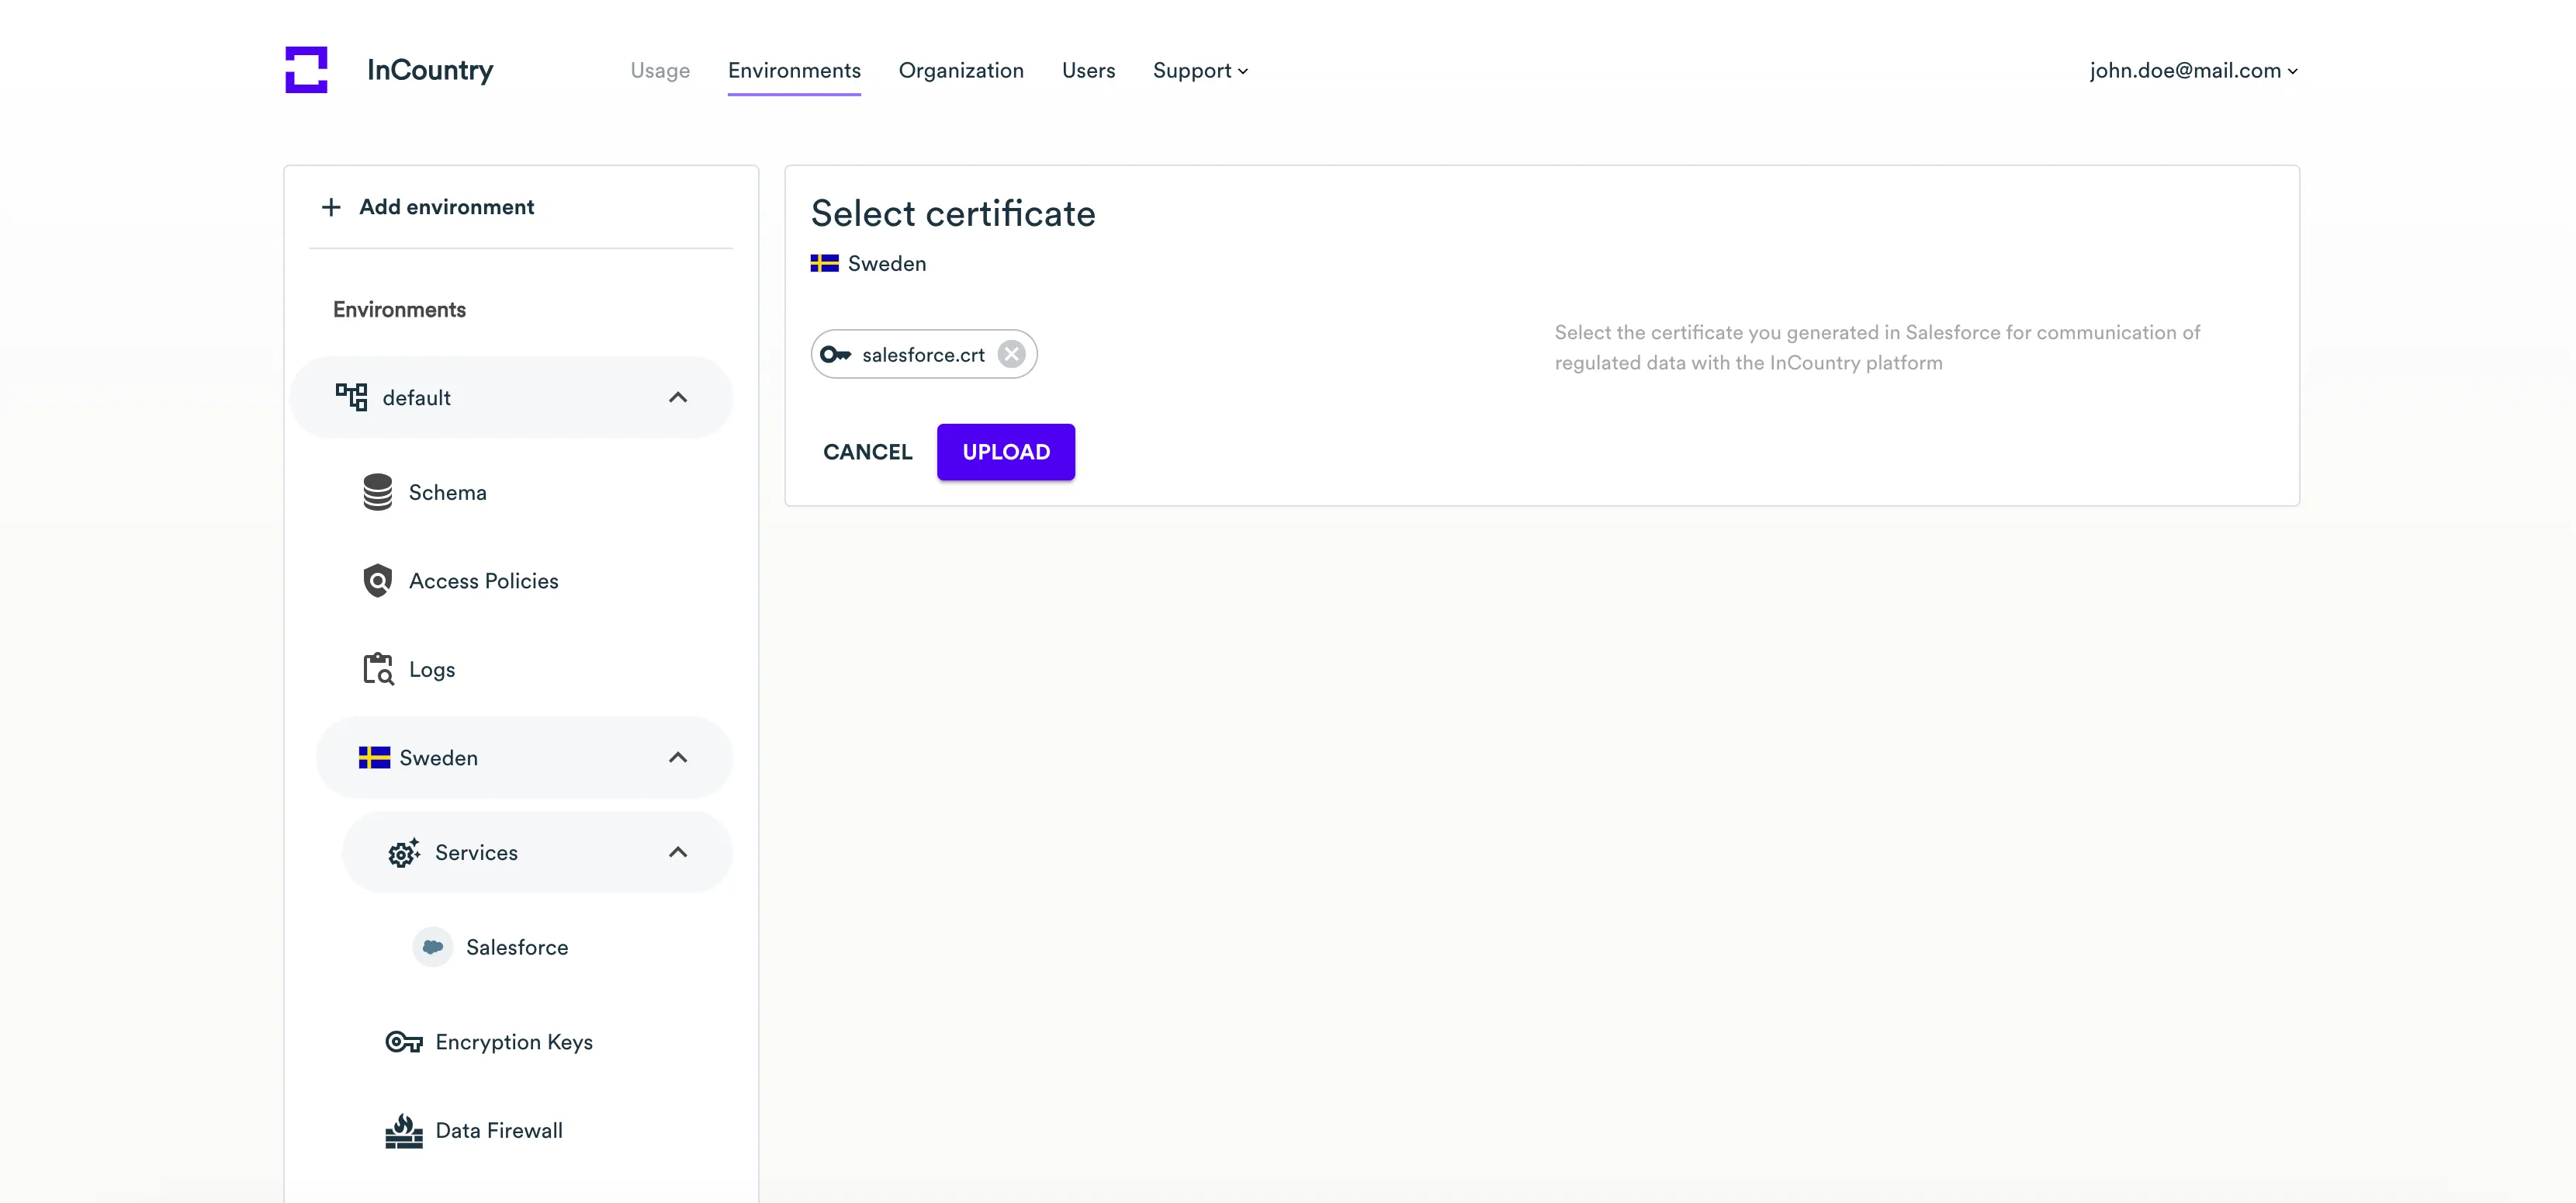2576x1203 pixels.
Task: Click the InCountry logo icon
Action: click(306, 70)
